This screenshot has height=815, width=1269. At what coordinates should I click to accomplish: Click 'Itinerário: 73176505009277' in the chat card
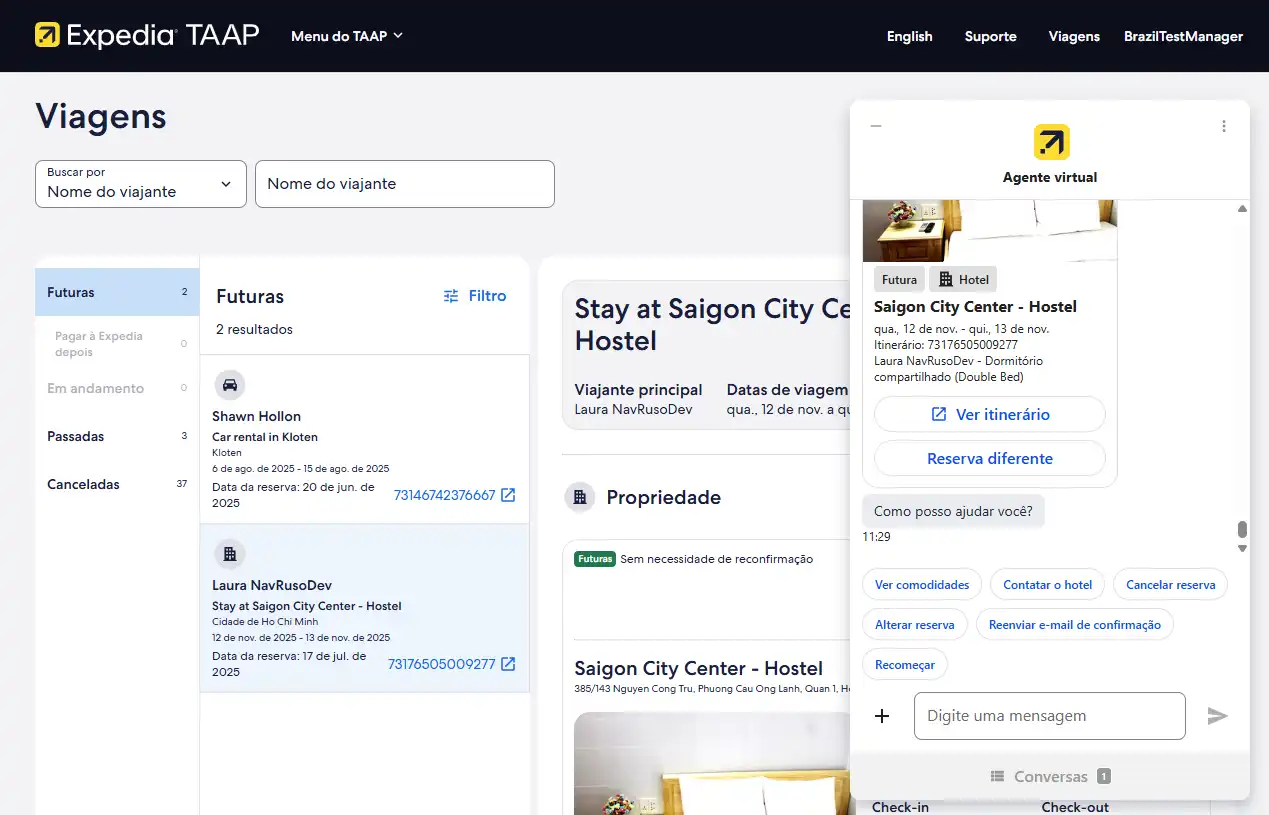[x=946, y=345]
